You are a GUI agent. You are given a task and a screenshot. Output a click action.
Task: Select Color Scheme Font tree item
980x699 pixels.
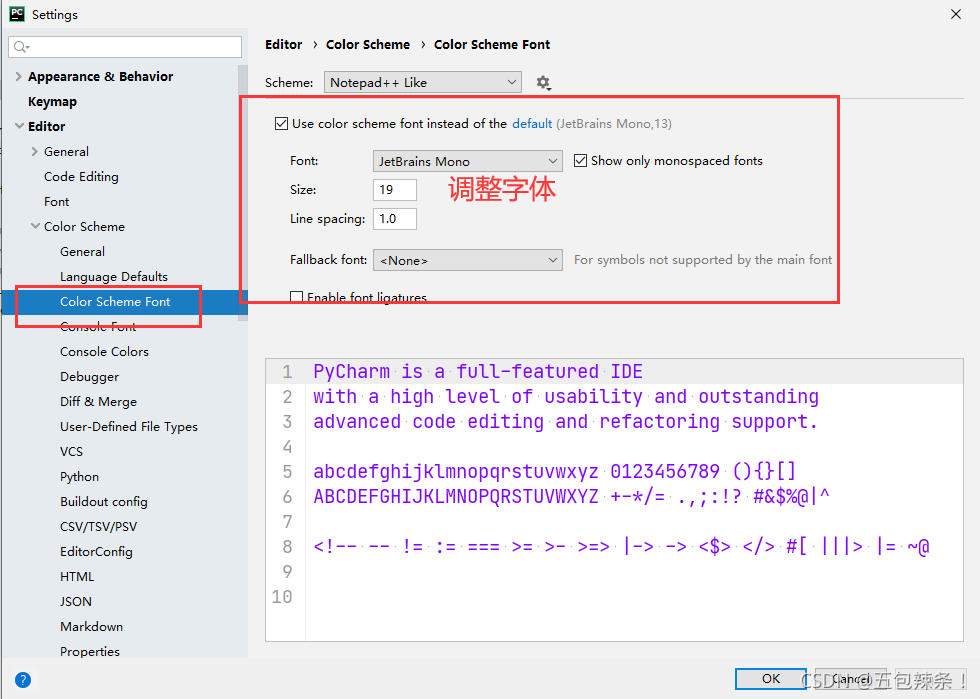click(x=115, y=301)
